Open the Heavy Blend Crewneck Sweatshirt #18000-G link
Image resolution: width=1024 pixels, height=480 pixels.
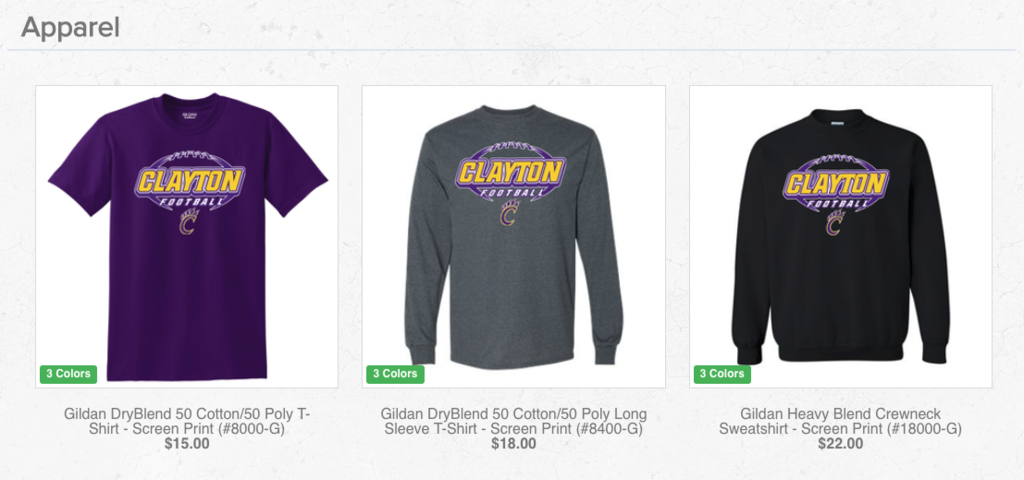point(840,421)
